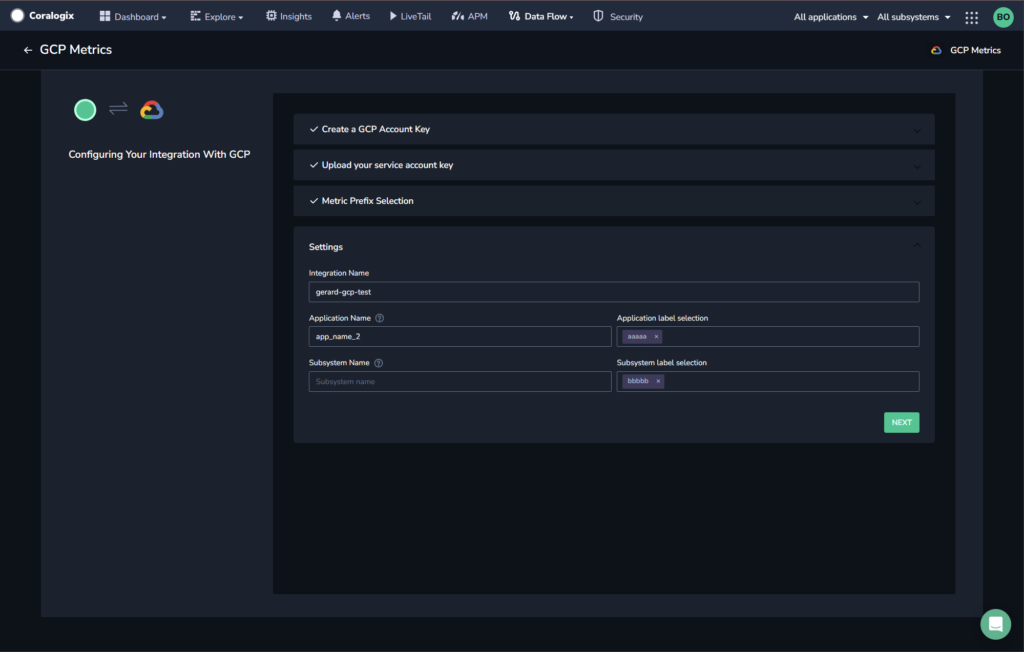Click the Google Cloud icon beside the top-right GCP Metrics
The width and height of the screenshot is (1024, 652).
[x=936, y=50]
